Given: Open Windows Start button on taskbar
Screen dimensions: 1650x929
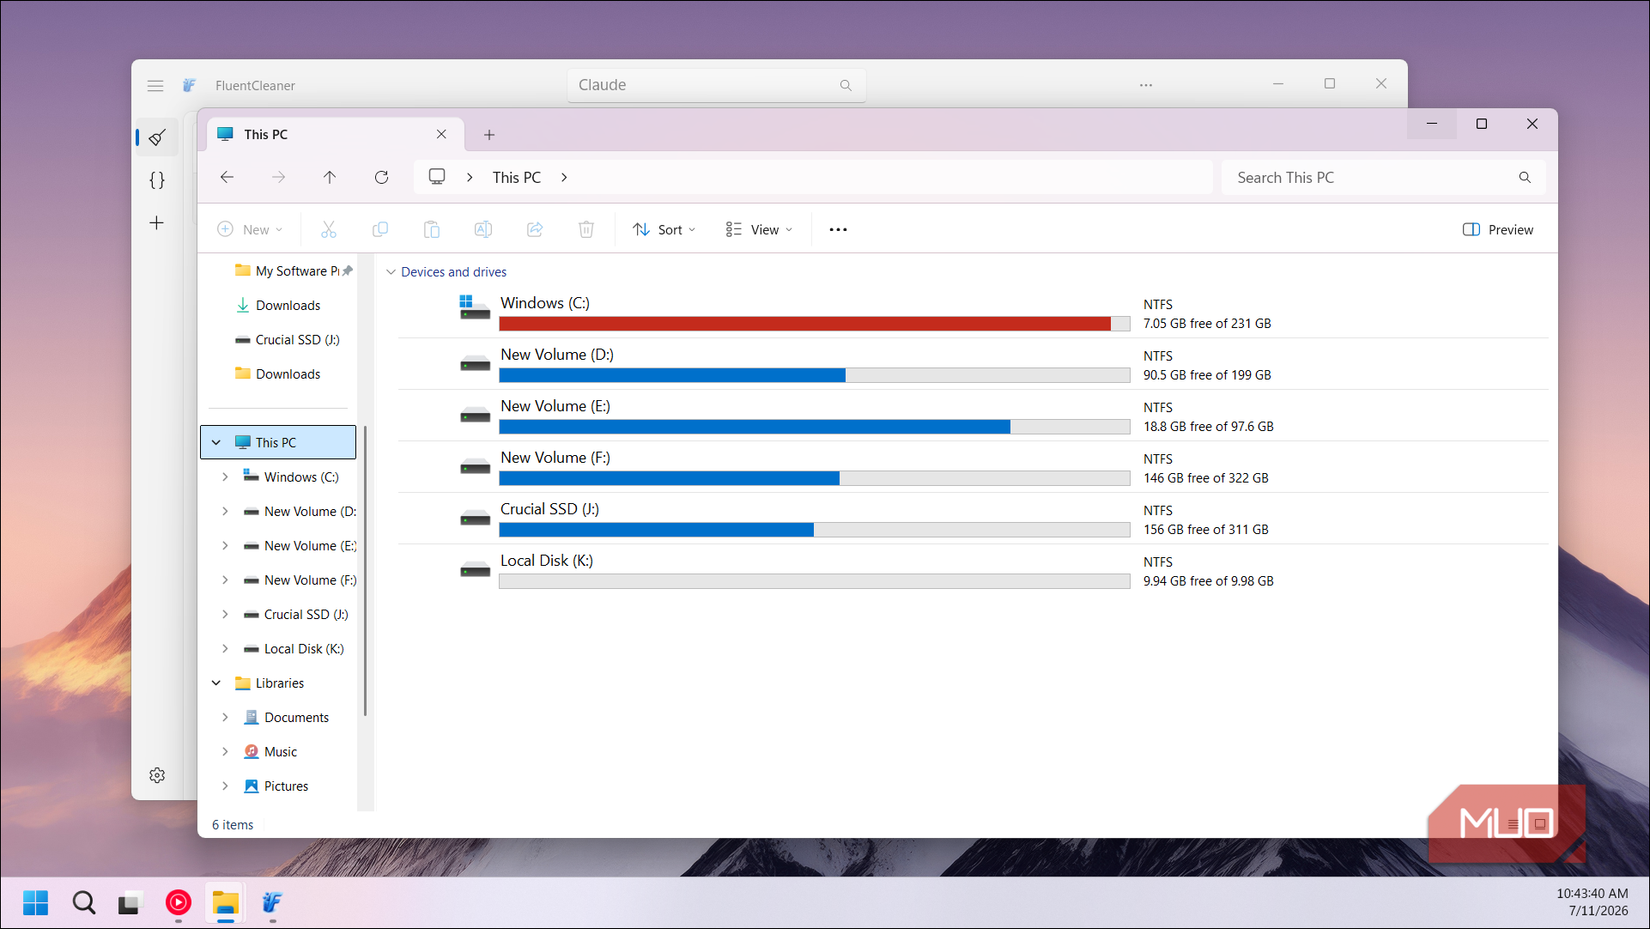Looking at the screenshot, I should click(x=36, y=903).
